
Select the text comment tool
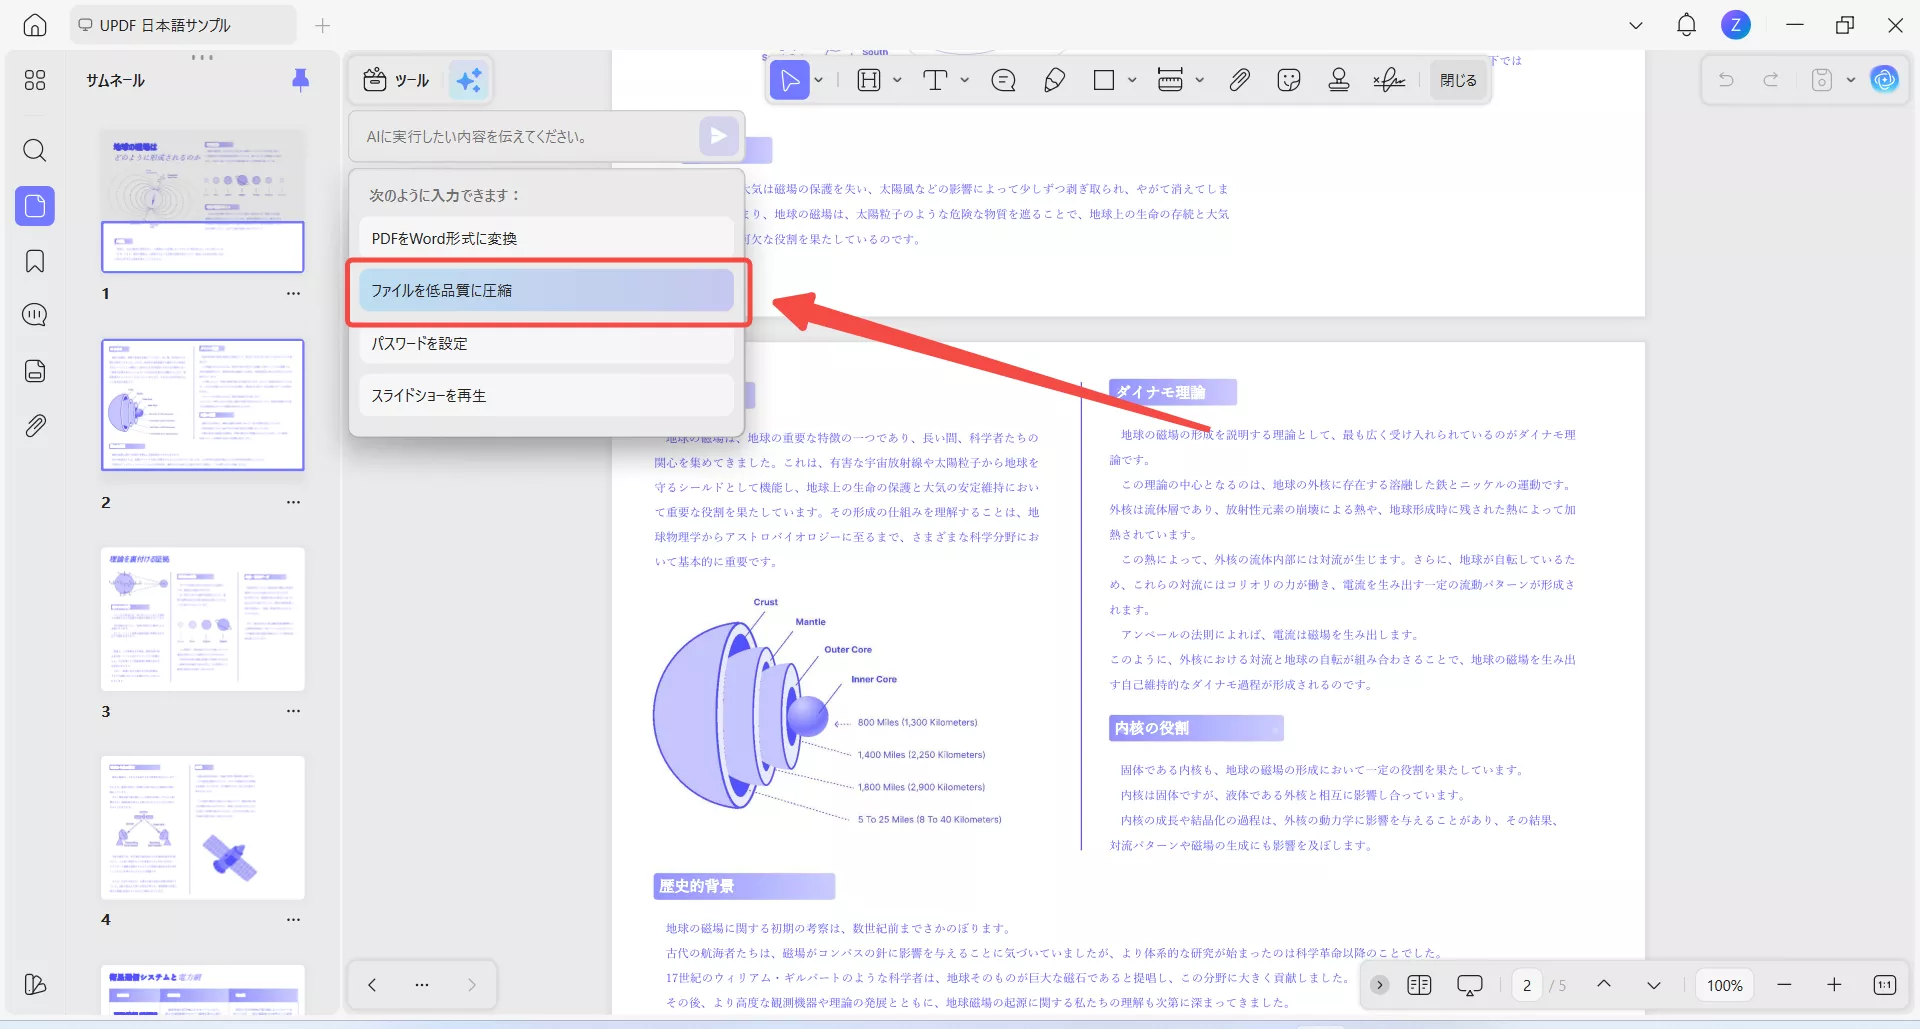[935, 80]
